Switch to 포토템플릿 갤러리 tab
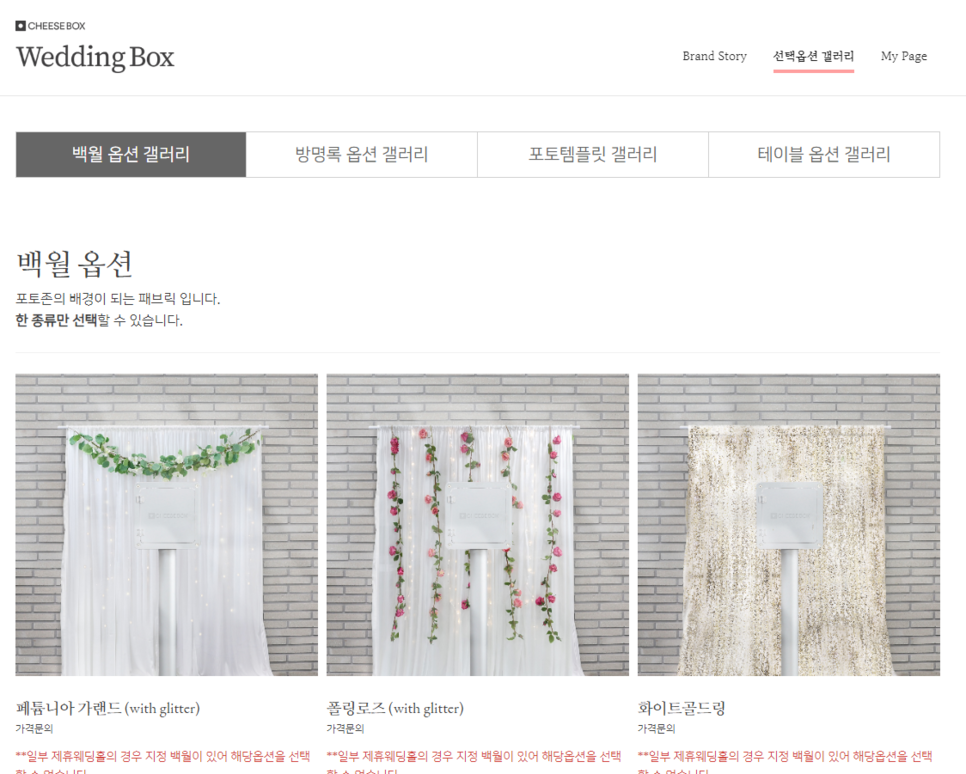This screenshot has height=774, width=966. point(593,154)
